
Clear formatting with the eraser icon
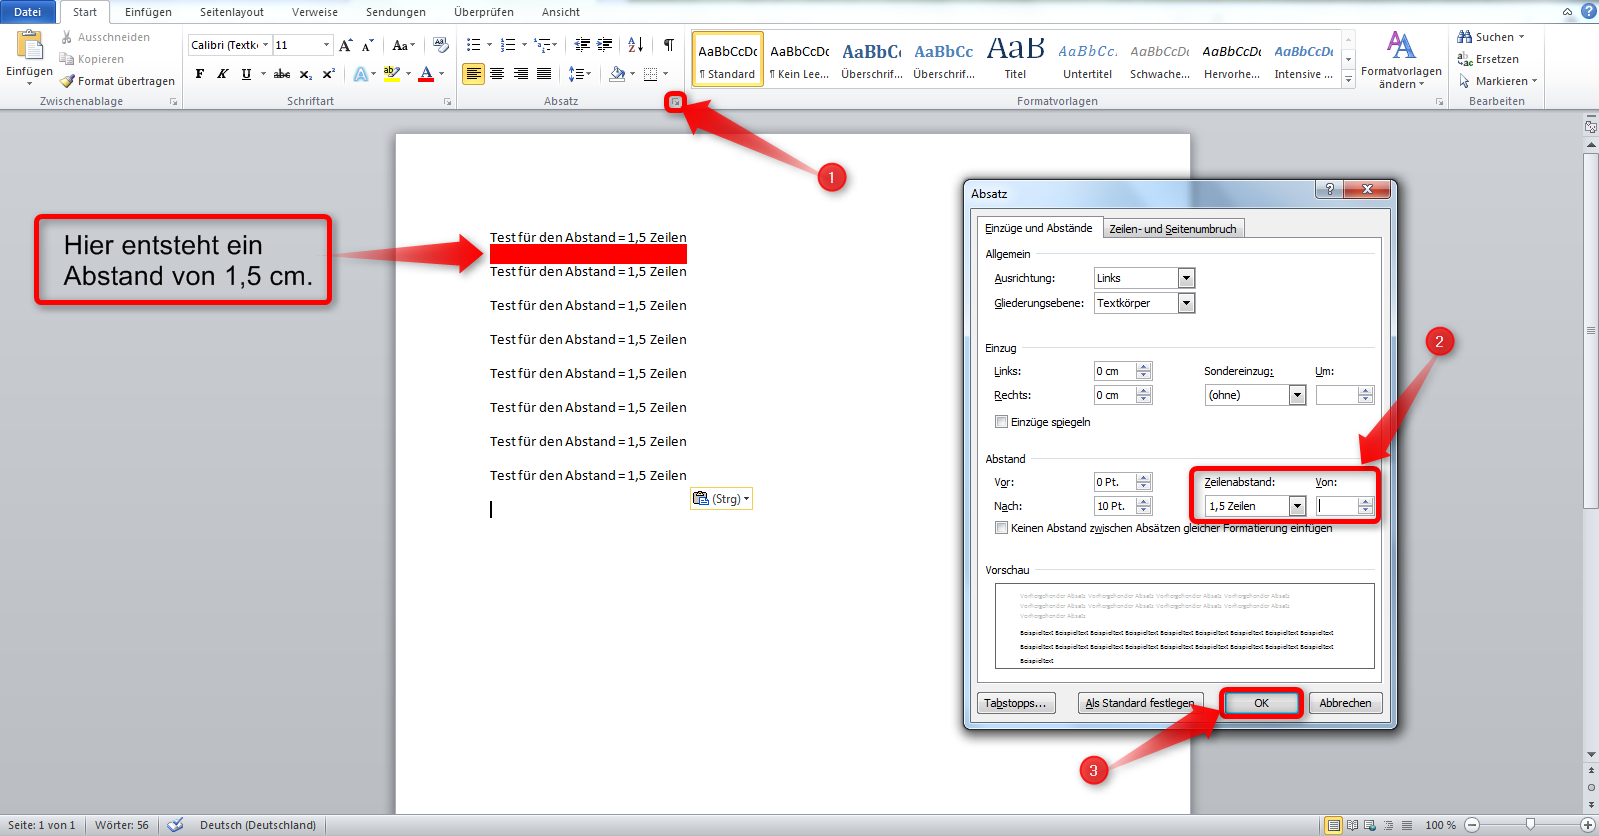tap(441, 45)
